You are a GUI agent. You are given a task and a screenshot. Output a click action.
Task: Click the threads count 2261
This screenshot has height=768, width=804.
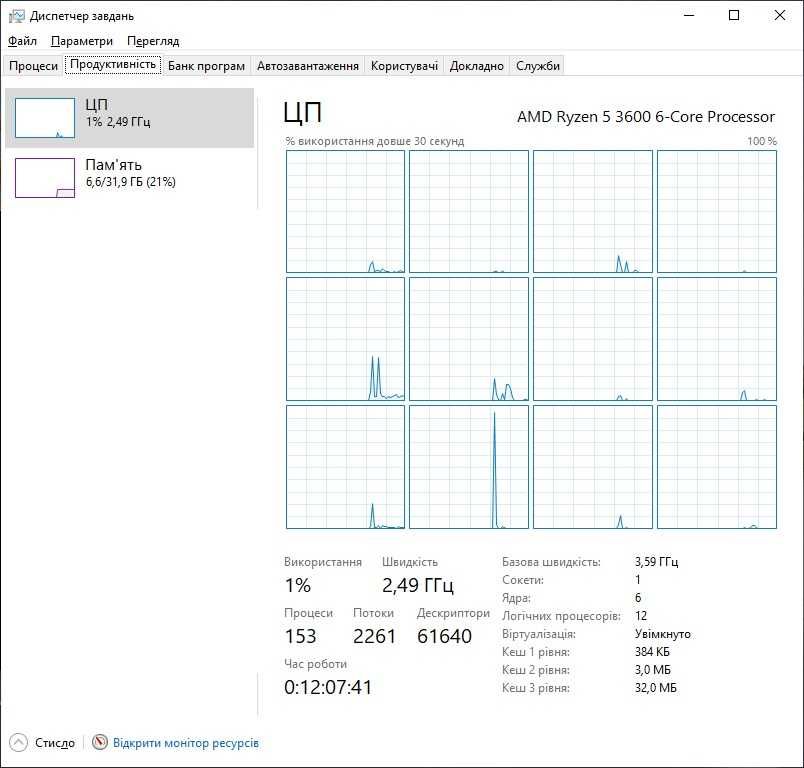[x=374, y=636]
